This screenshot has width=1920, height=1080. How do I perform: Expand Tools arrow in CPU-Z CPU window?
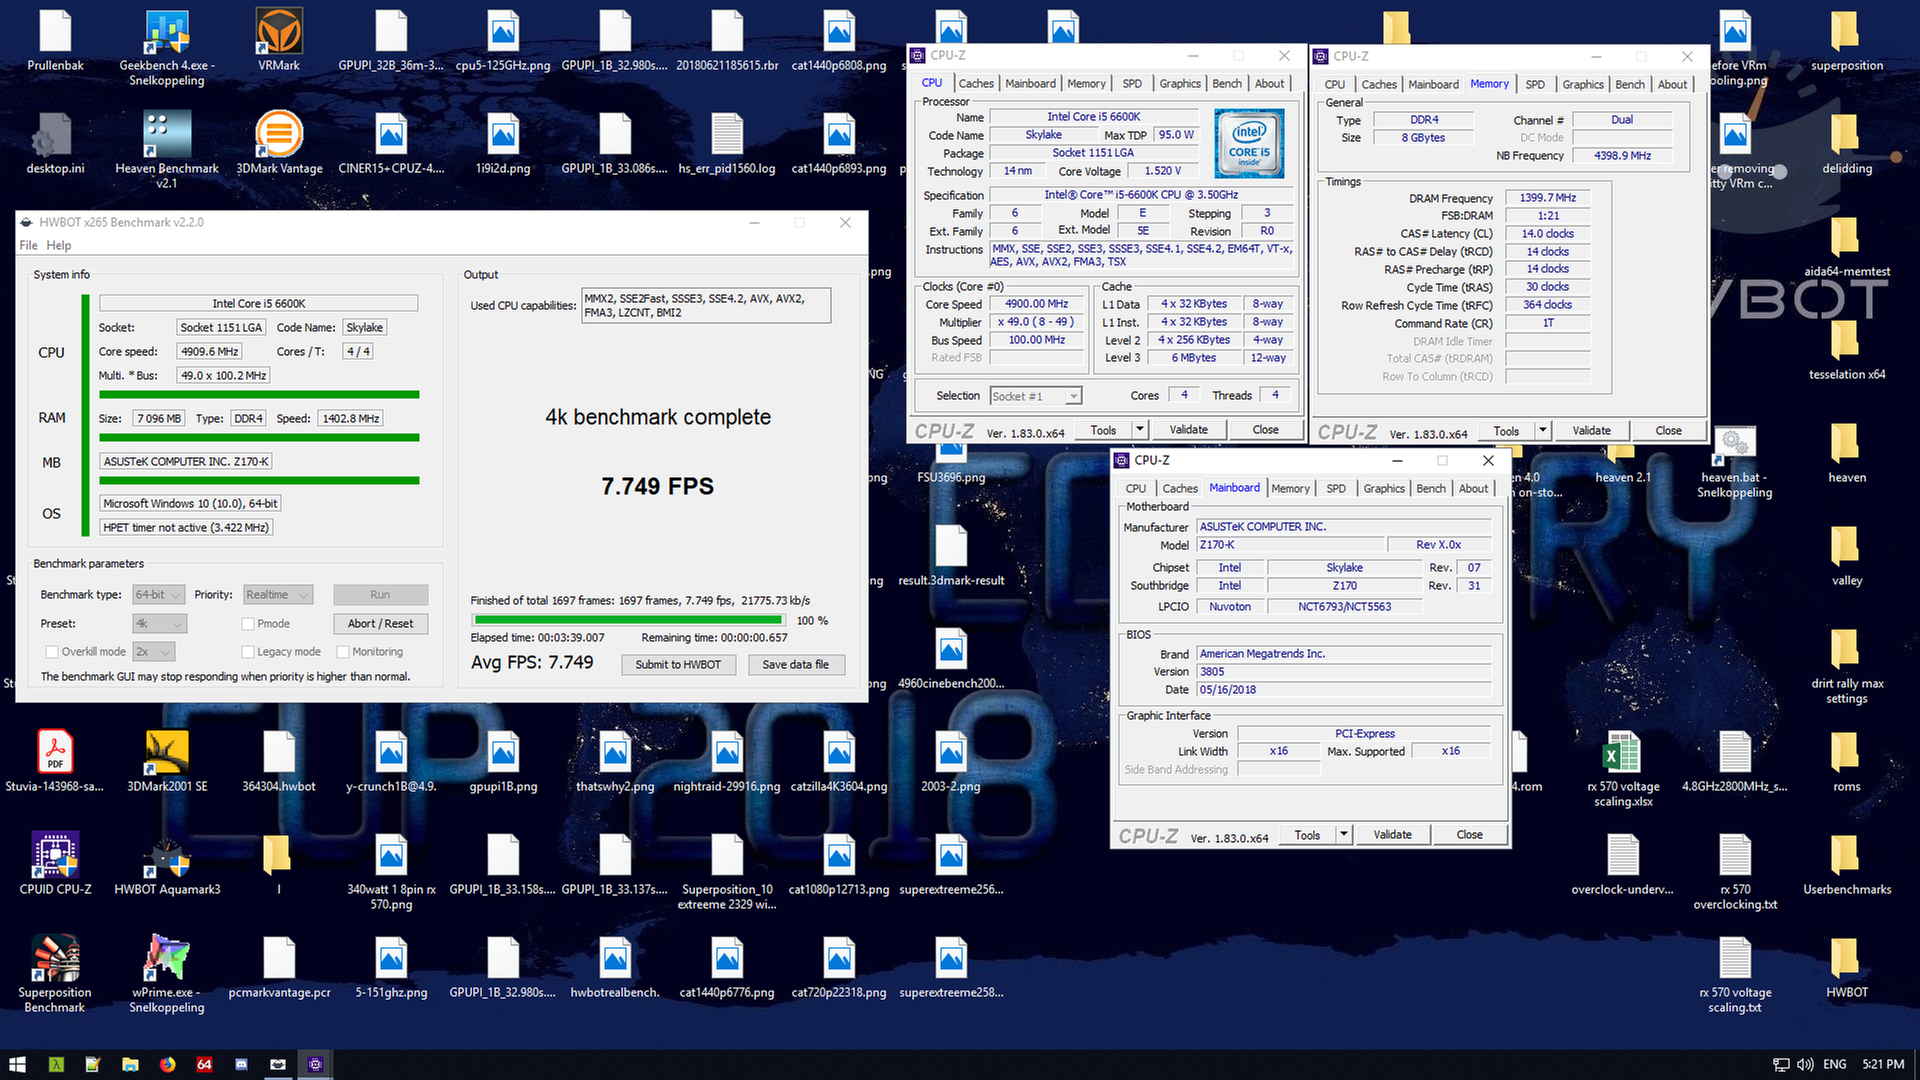pyautogui.click(x=1139, y=429)
